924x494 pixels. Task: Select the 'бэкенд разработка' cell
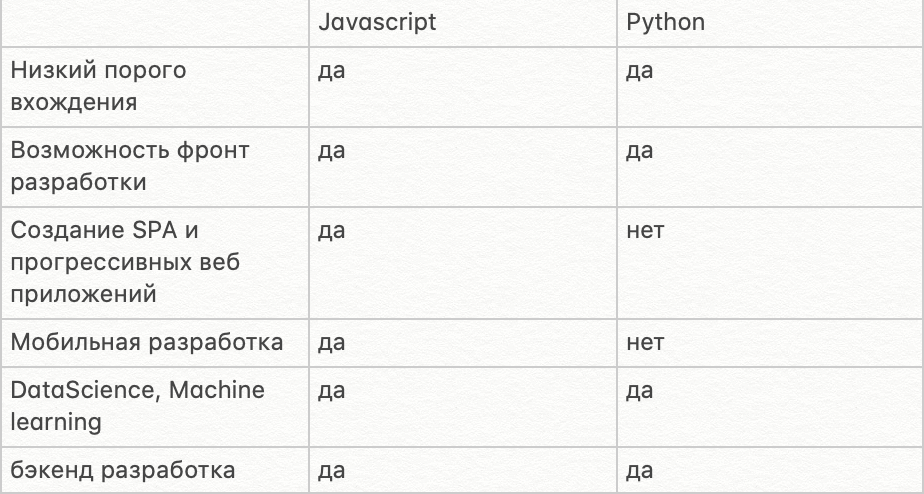tap(123, 470)
